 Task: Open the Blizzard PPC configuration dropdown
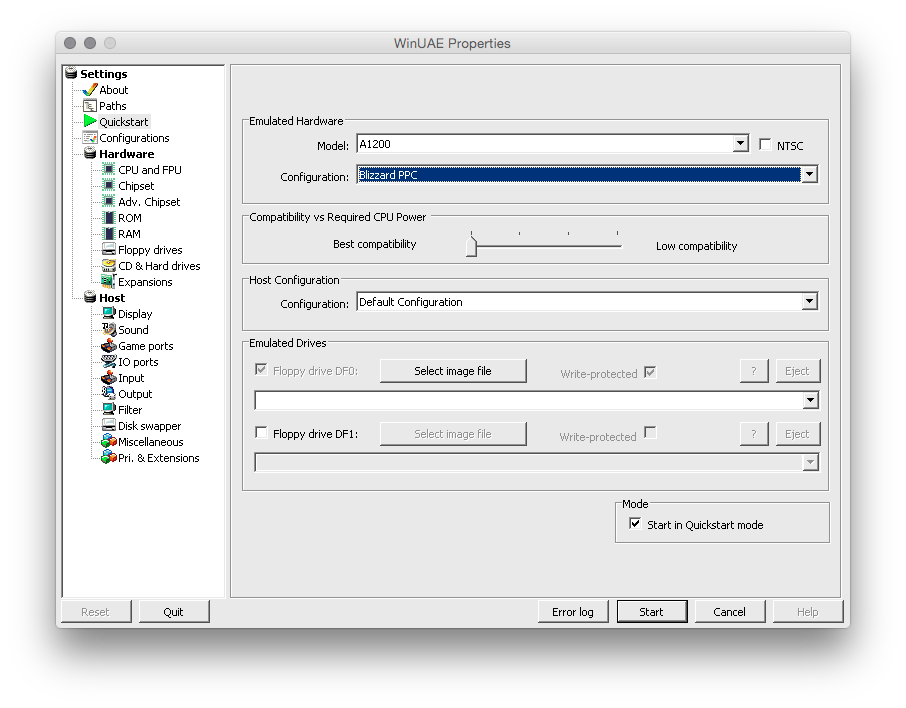pos(810,174)
